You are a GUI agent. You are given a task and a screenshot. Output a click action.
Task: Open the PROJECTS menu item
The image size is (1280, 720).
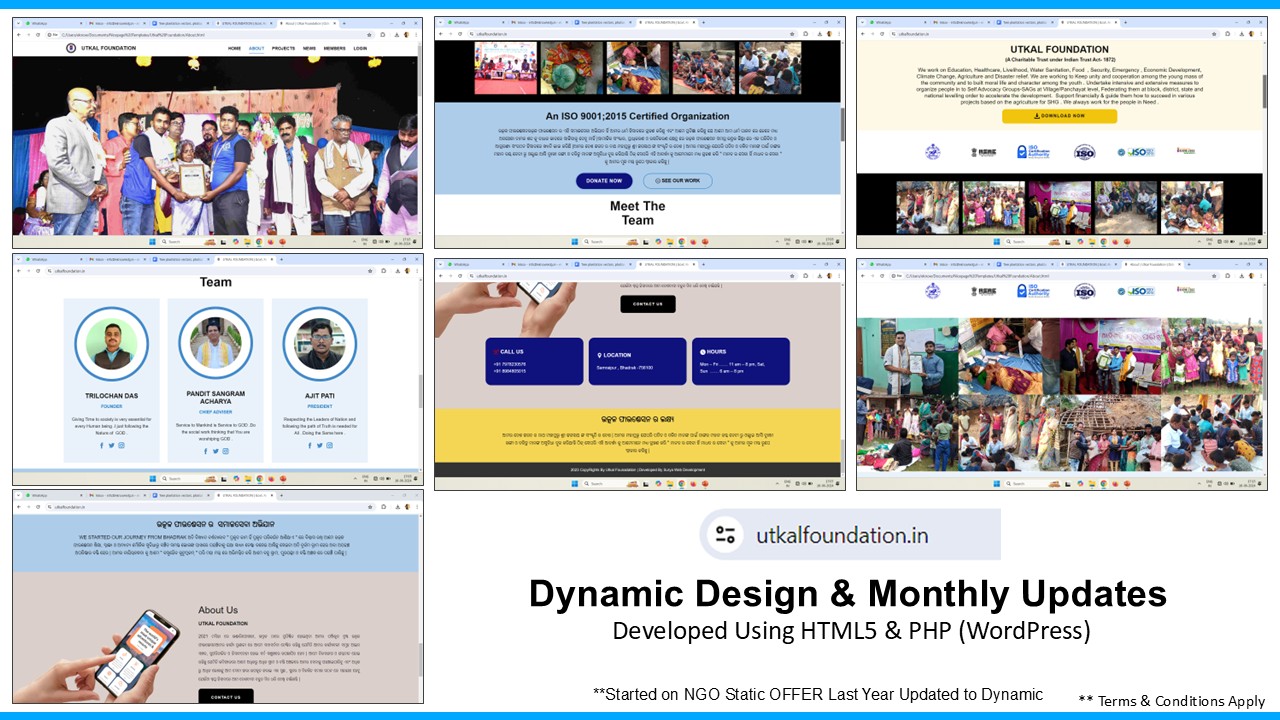click(x=283, y=48)
